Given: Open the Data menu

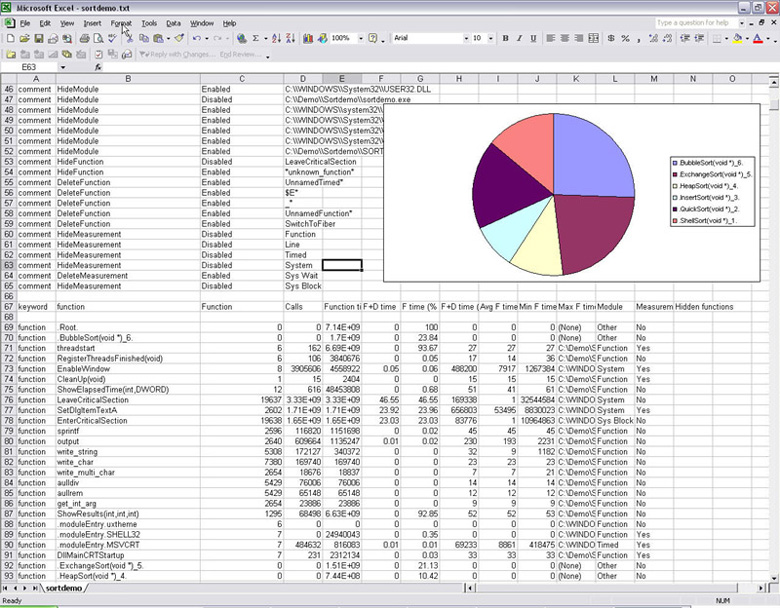Looking at the screenshot, I should 174,22.
